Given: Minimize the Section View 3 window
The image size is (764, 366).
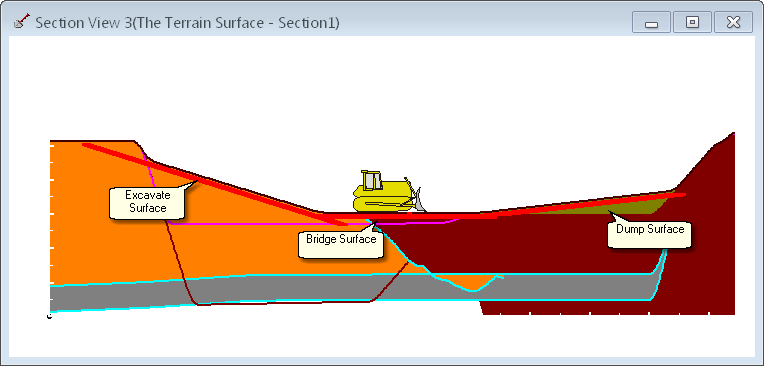Looking at the screenshot, I should tap(651, 23).
